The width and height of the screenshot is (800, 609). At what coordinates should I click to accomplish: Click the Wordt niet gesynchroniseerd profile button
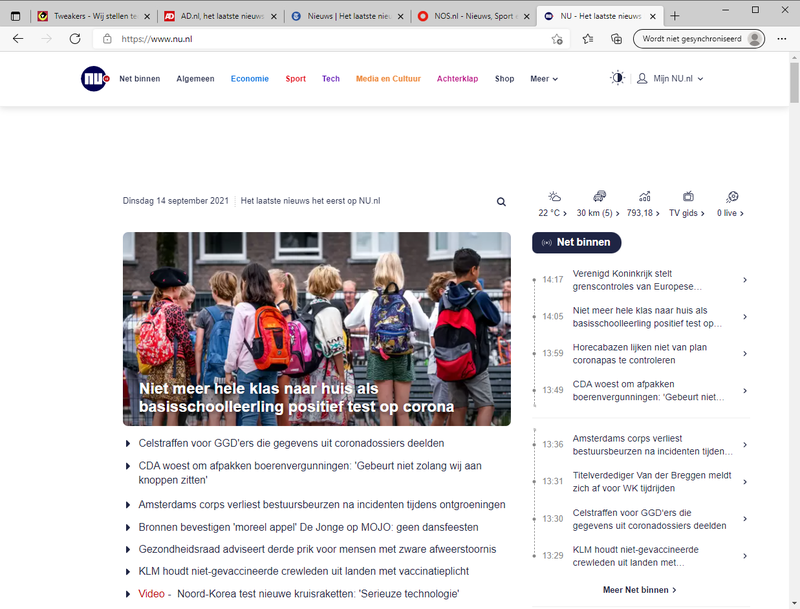point(699,39)
